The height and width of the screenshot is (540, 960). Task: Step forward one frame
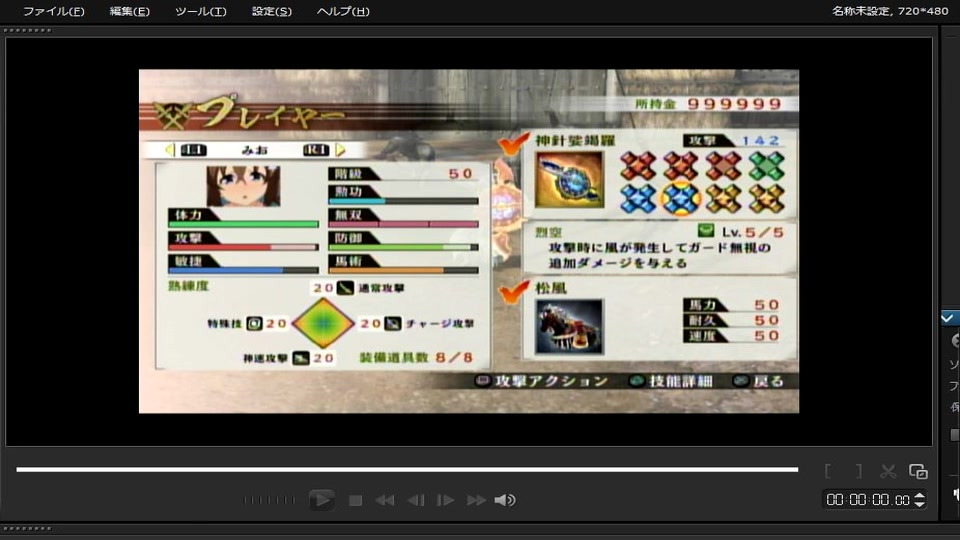(446, 500)
